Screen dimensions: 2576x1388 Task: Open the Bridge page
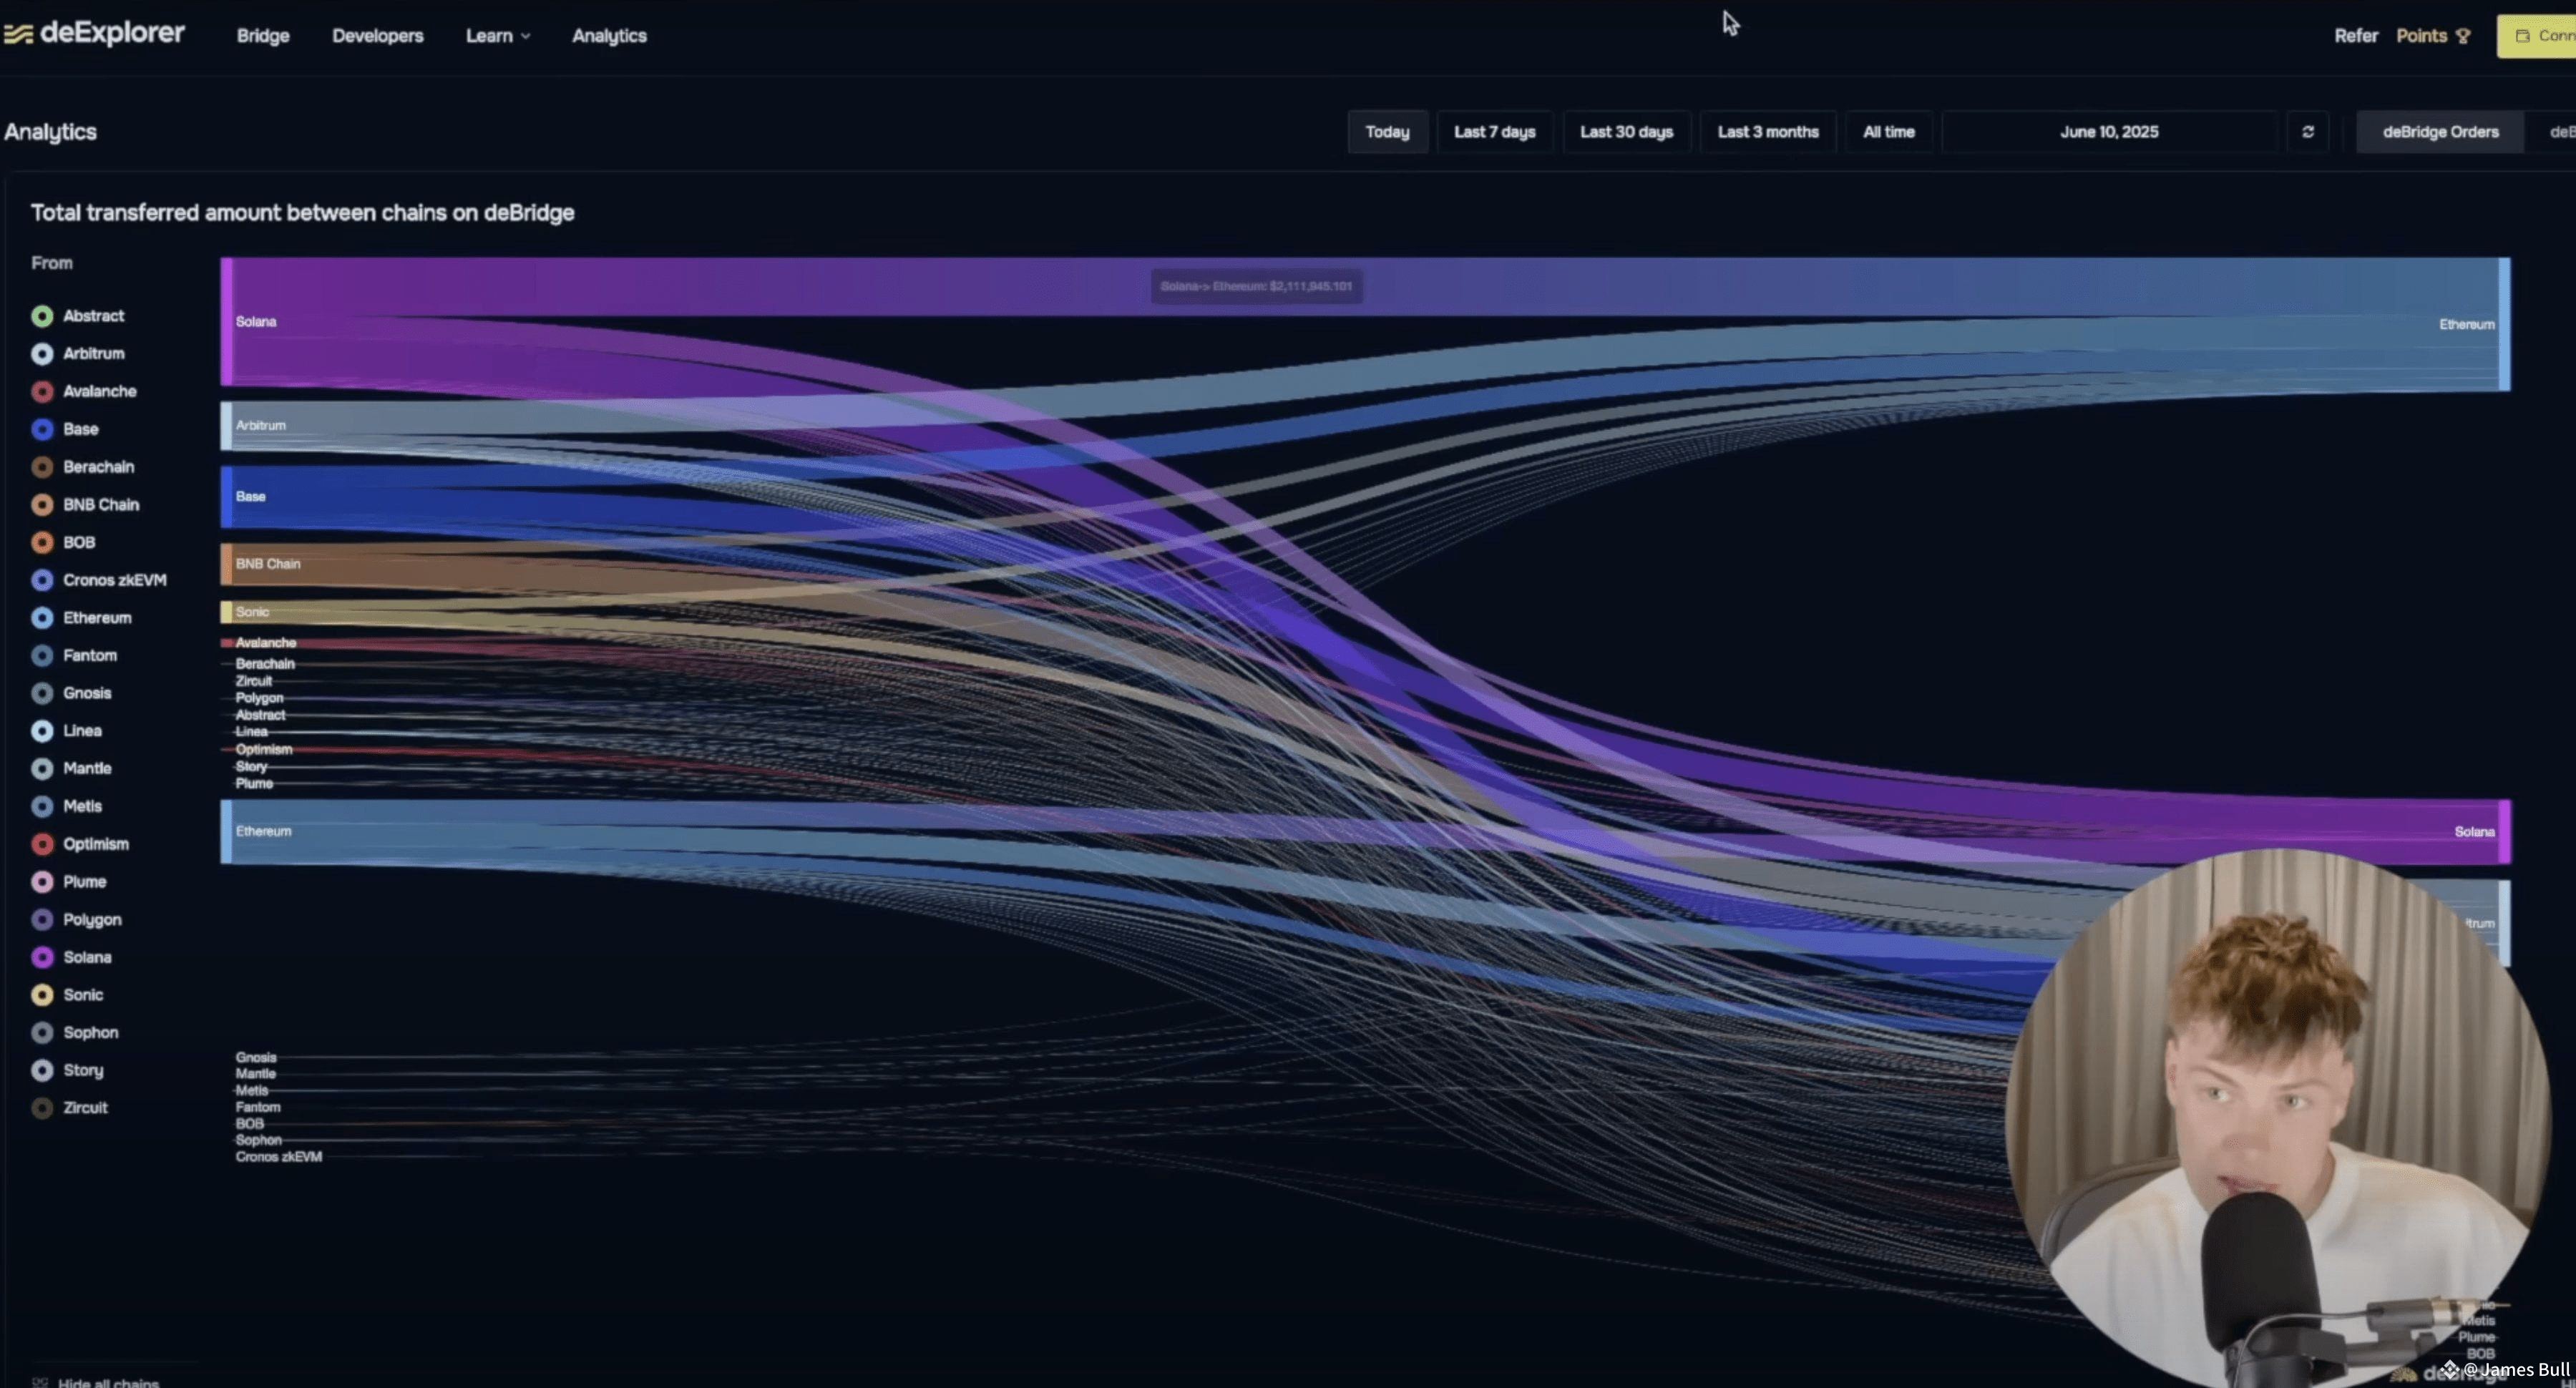(263, 36)
